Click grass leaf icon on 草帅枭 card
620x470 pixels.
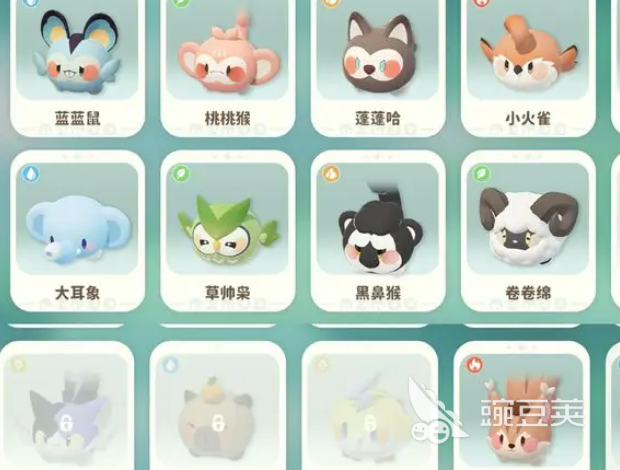coord(181,174)
